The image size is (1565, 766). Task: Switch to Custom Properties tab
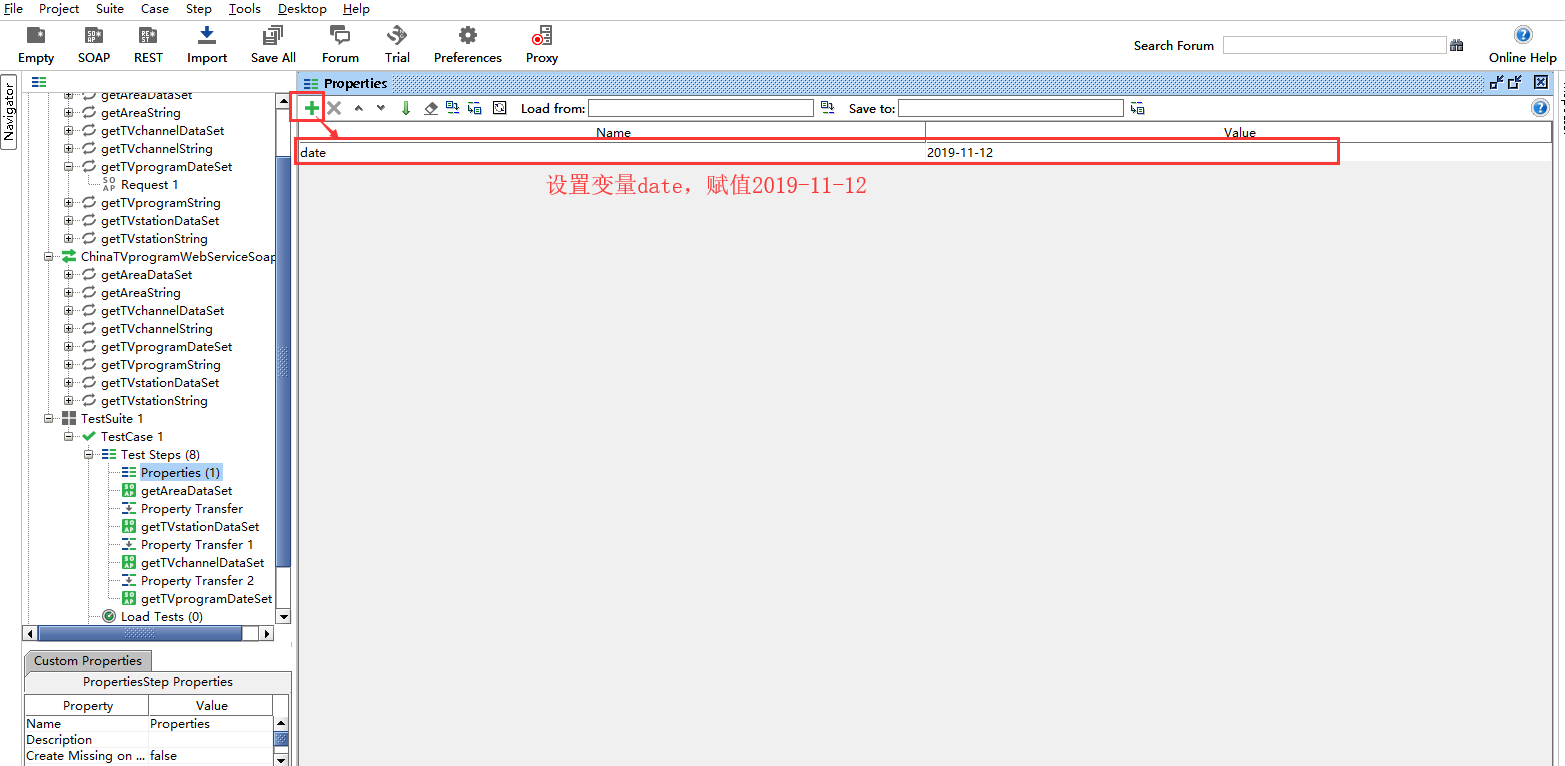tap(88, 661)
